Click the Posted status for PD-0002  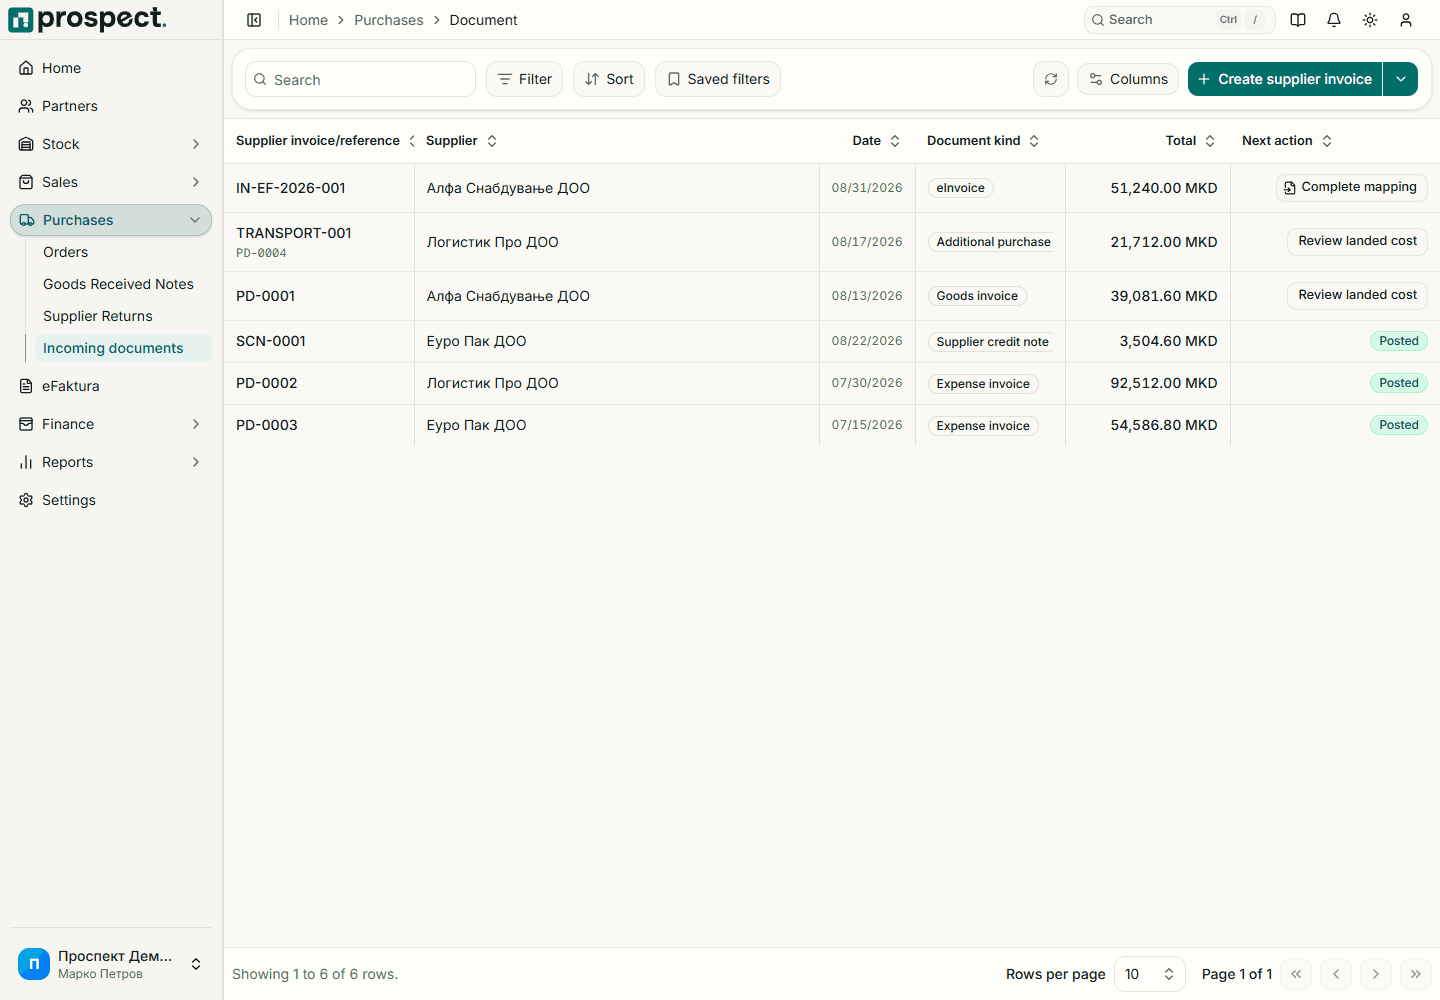(1398, 383)
